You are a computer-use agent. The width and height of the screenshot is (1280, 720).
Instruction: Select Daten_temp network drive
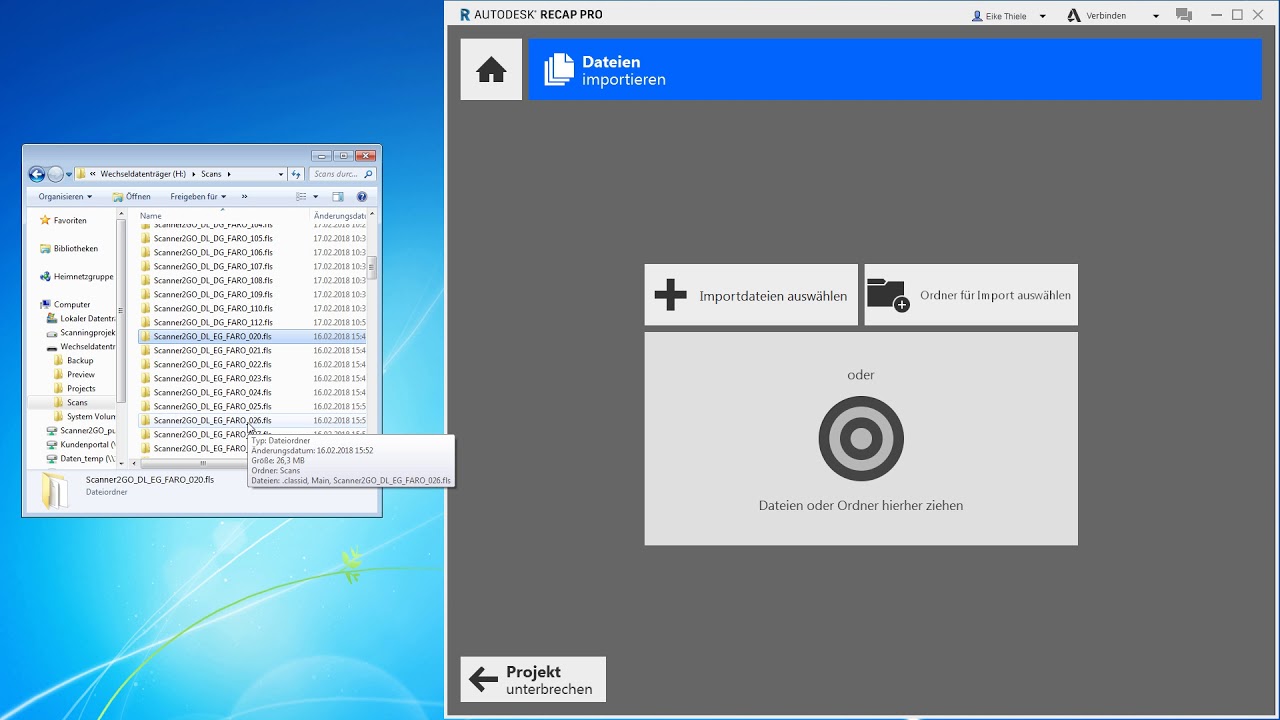click(81, 458)
